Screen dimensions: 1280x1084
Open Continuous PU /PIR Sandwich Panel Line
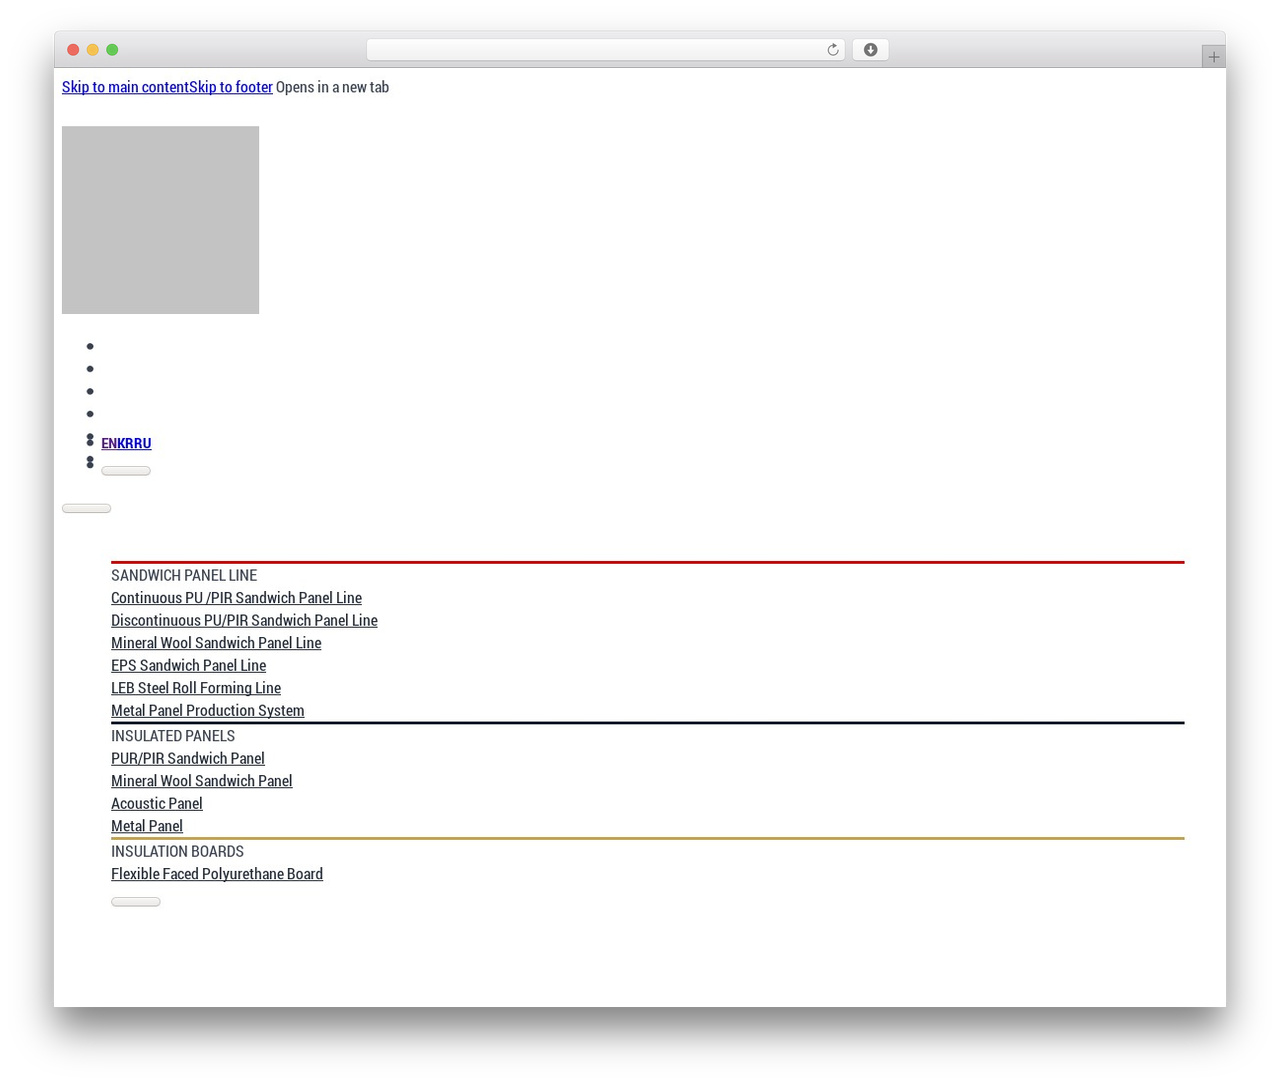tap(236, 598)
